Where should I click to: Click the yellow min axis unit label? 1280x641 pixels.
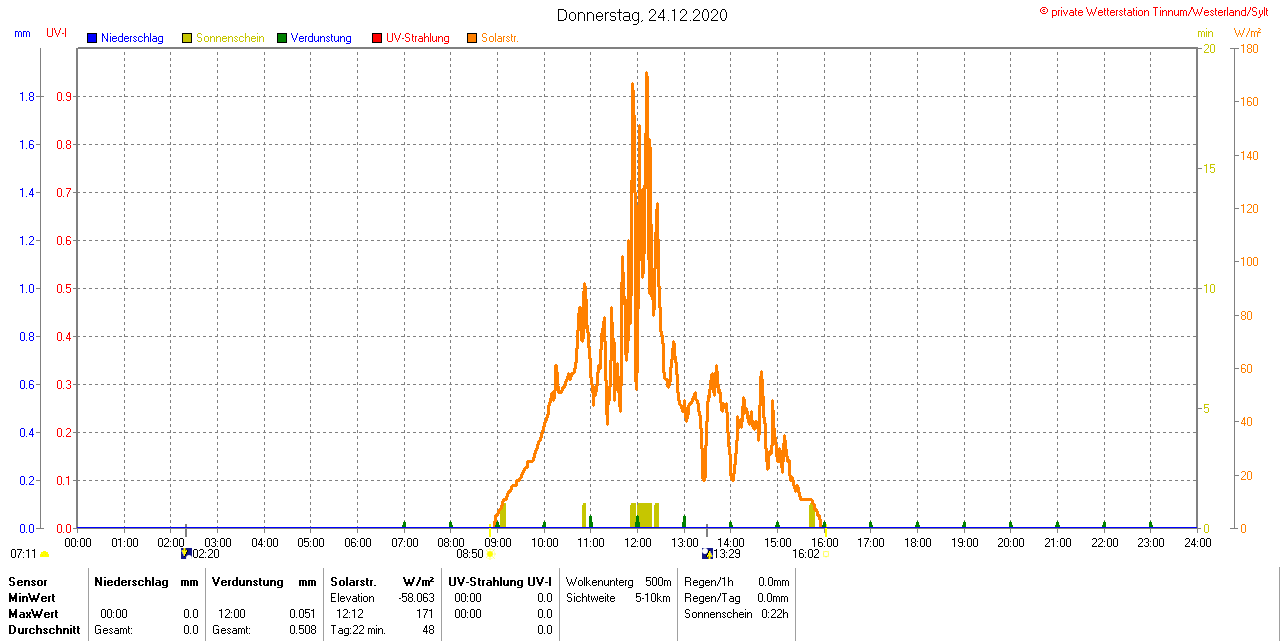1205,33
